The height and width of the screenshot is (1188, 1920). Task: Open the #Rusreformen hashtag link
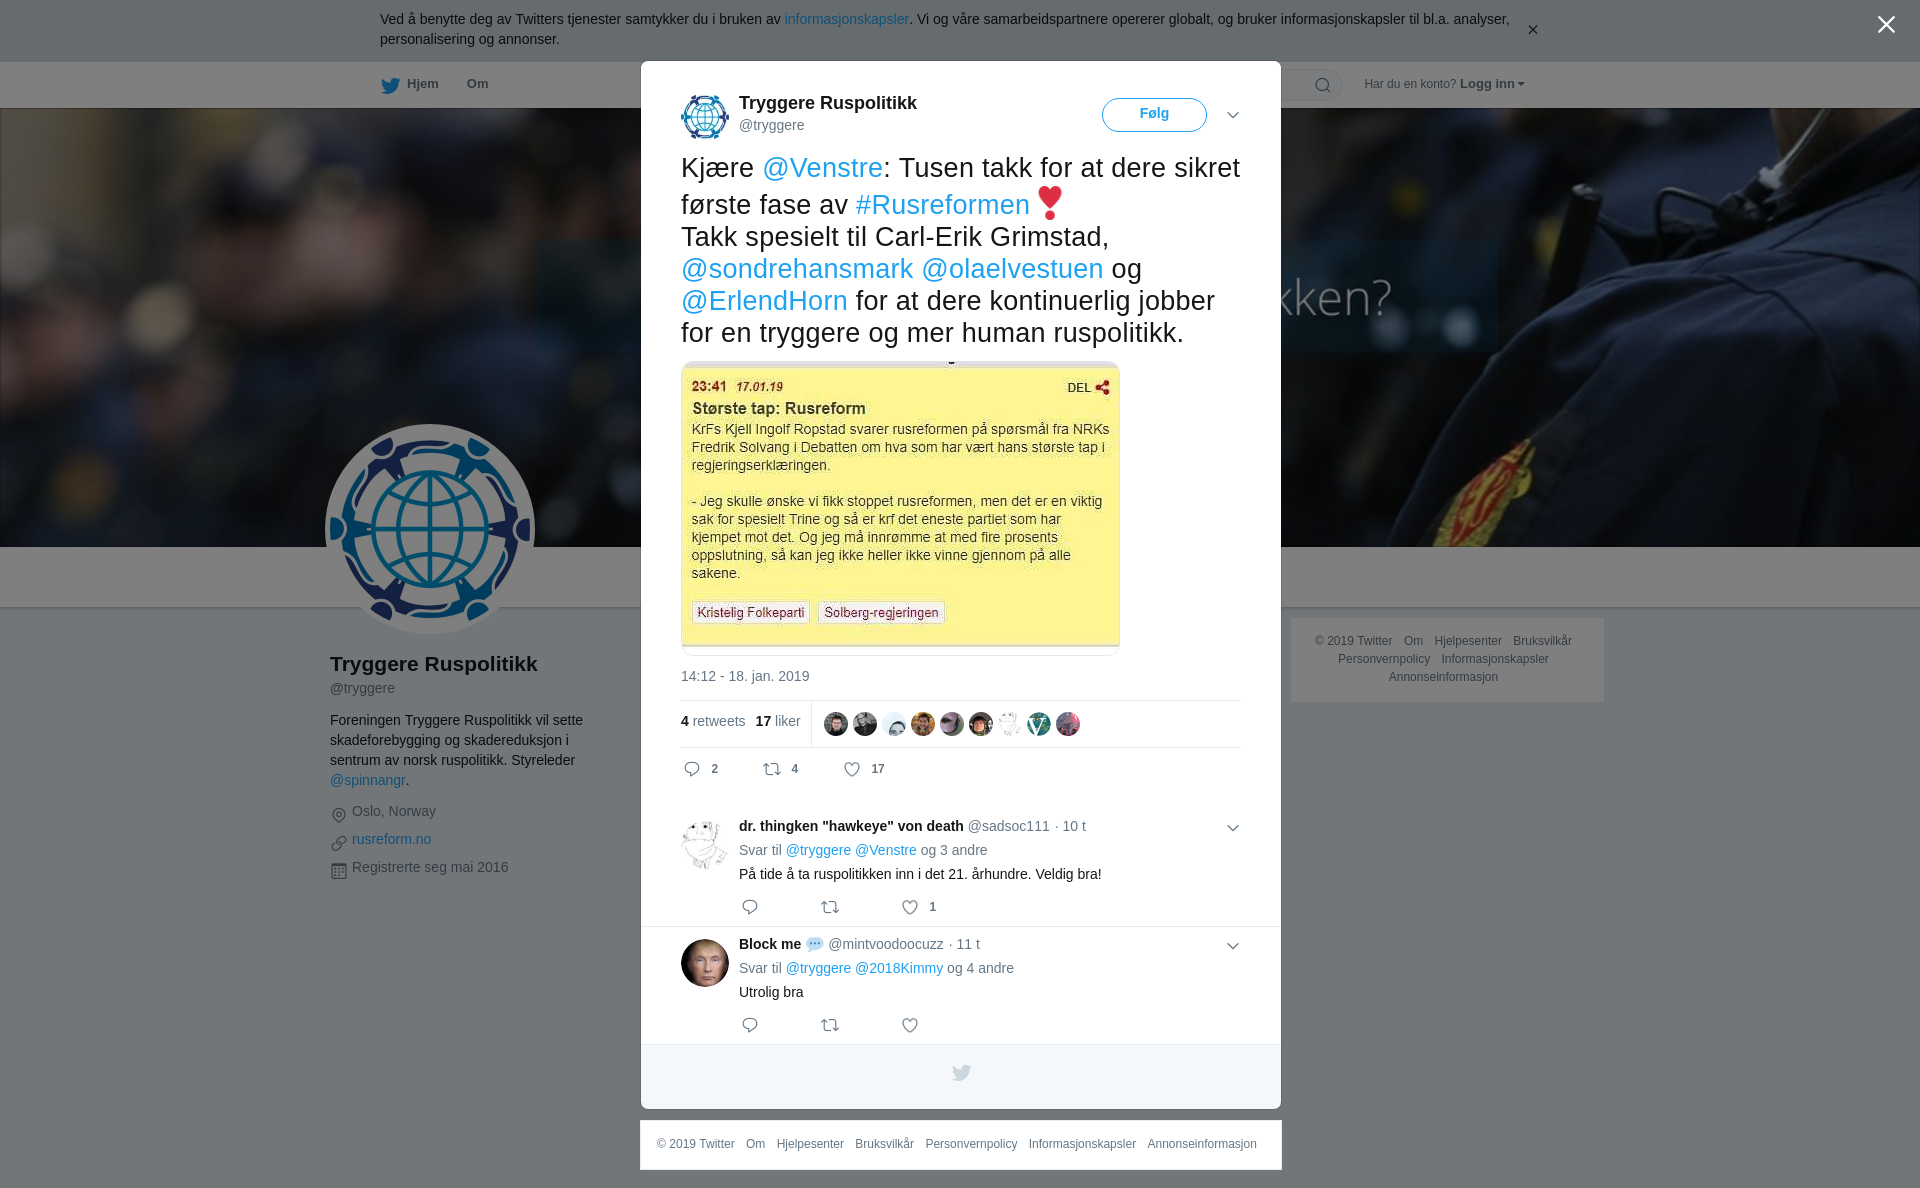[942, 205]
